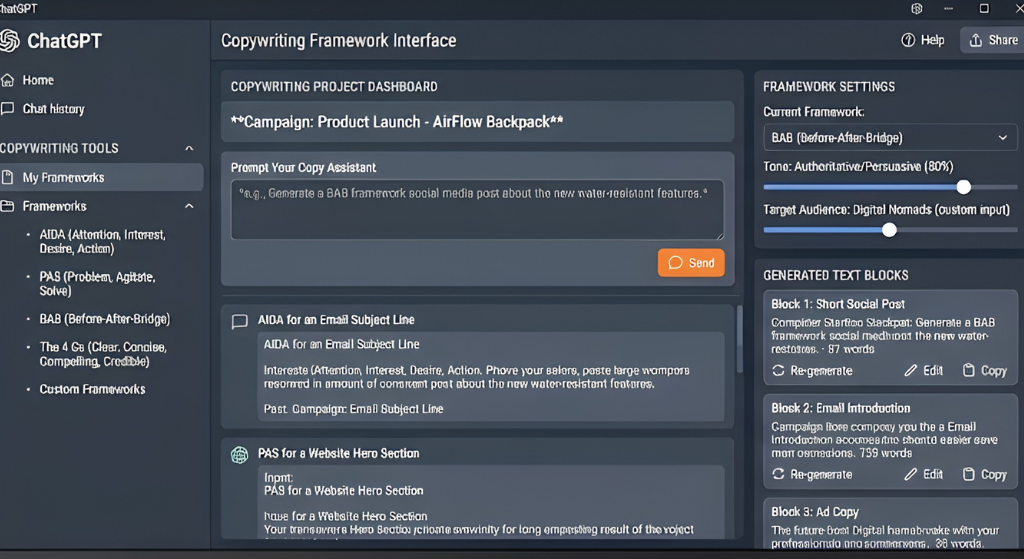This screenshot has width=1024, height=559.
Task: Click the My Frameworks document icon
Action: (7, 177)
